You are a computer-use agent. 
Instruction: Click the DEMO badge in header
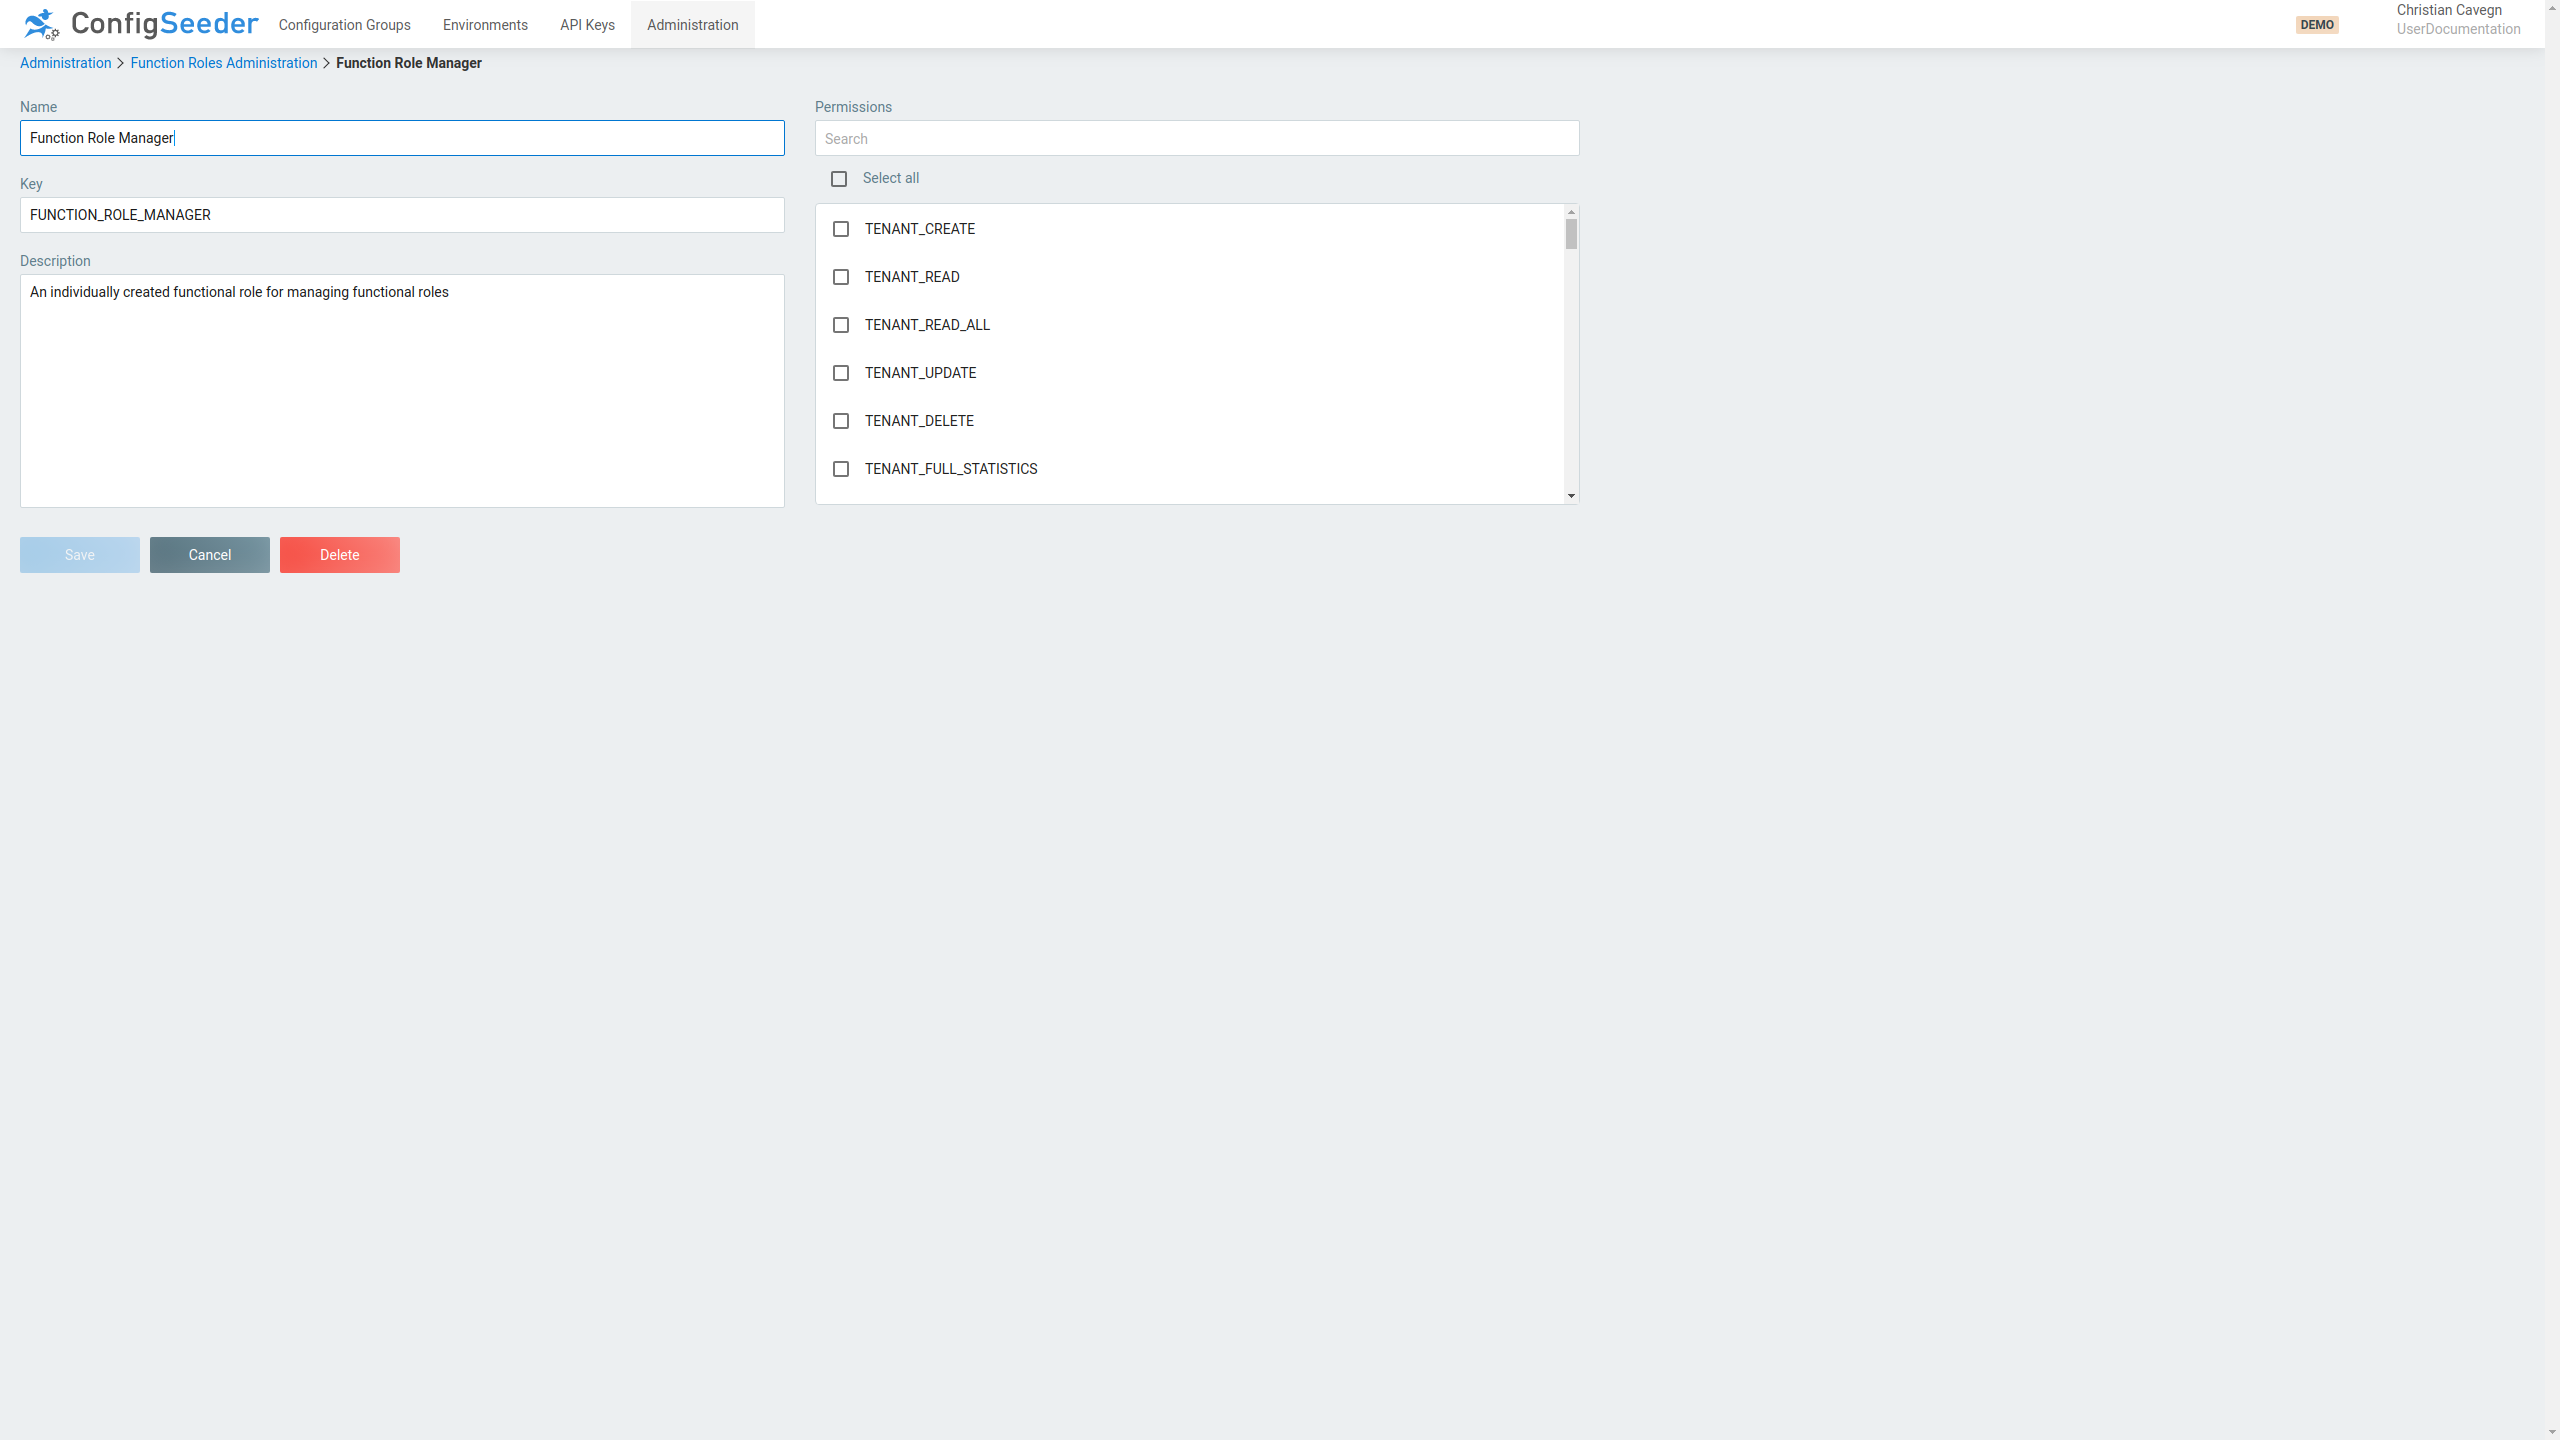click(2316, 25)
